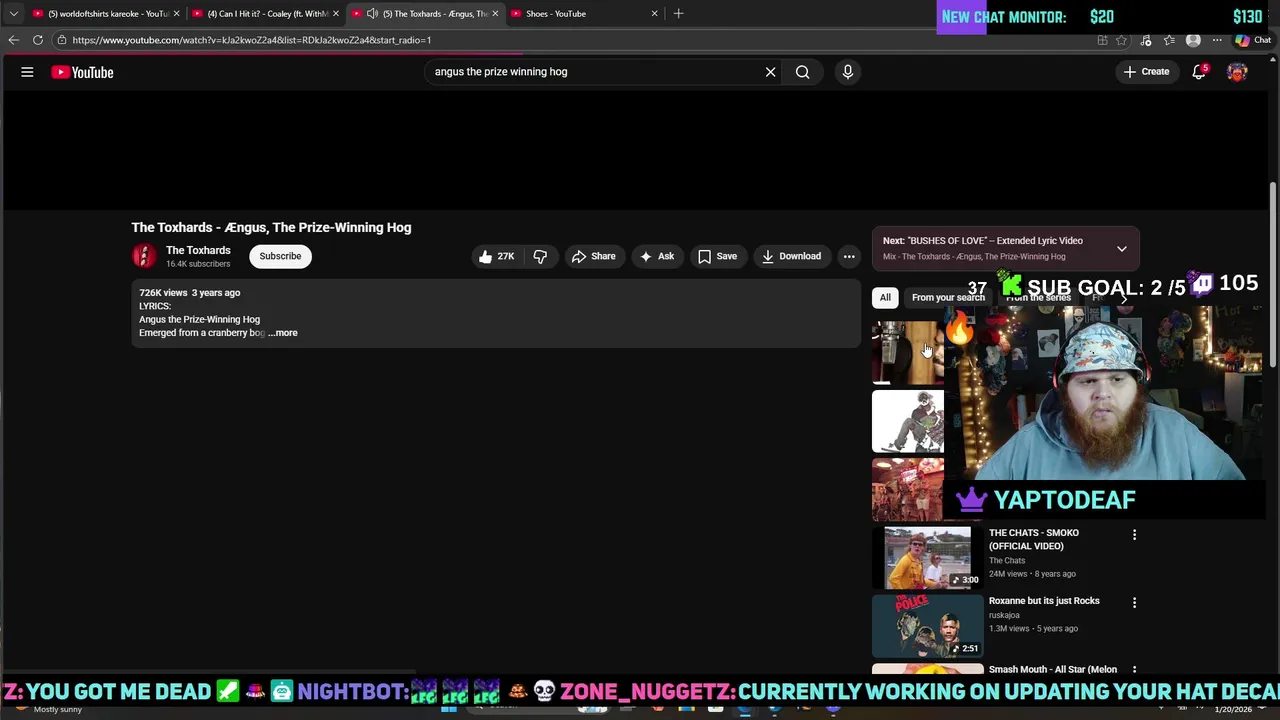1280x720 pixels.
Task: Click the magnifier search button
Action: click(x=802, y=72)
